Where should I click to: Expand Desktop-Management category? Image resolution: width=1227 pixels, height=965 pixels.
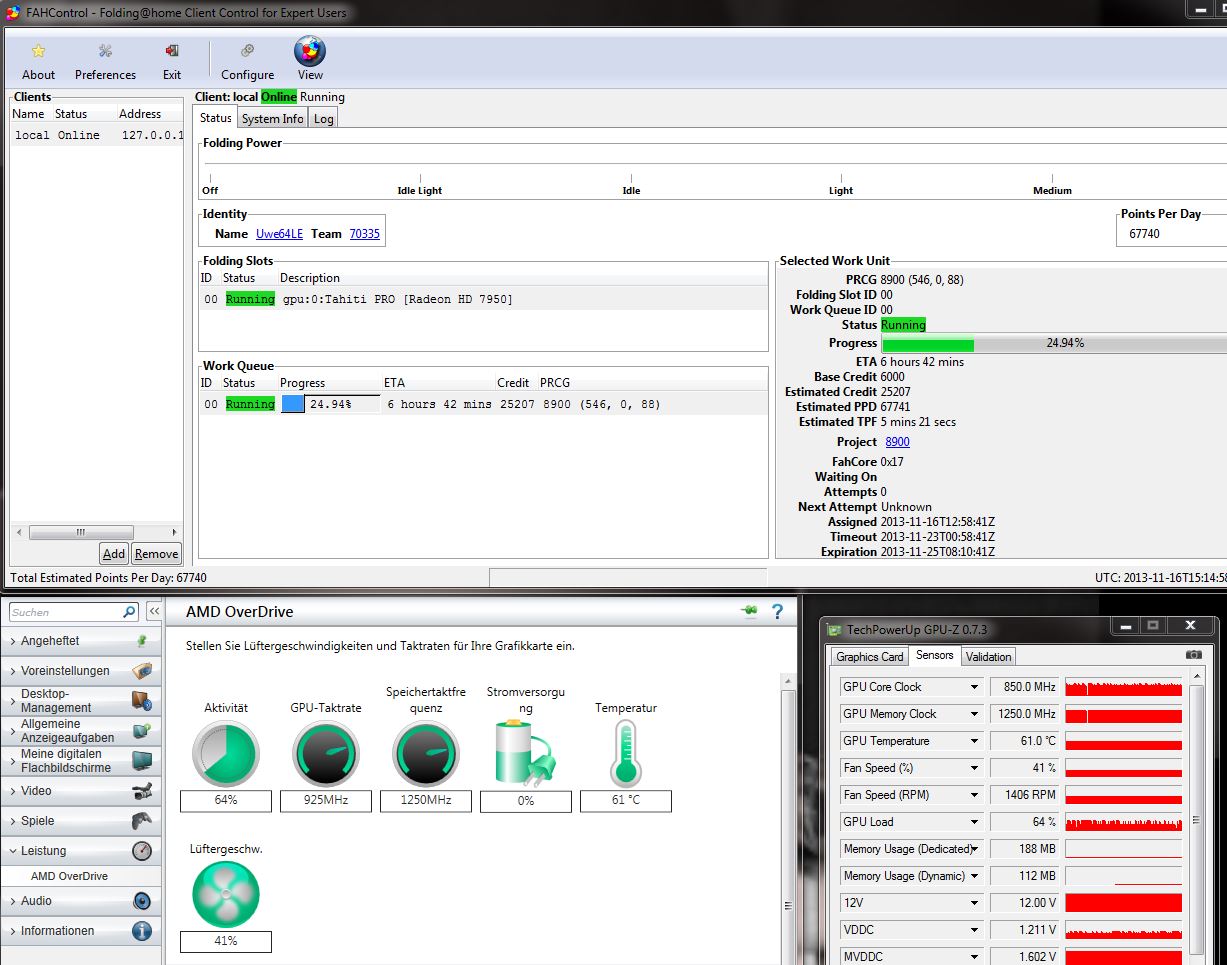[x=80, y=700]
